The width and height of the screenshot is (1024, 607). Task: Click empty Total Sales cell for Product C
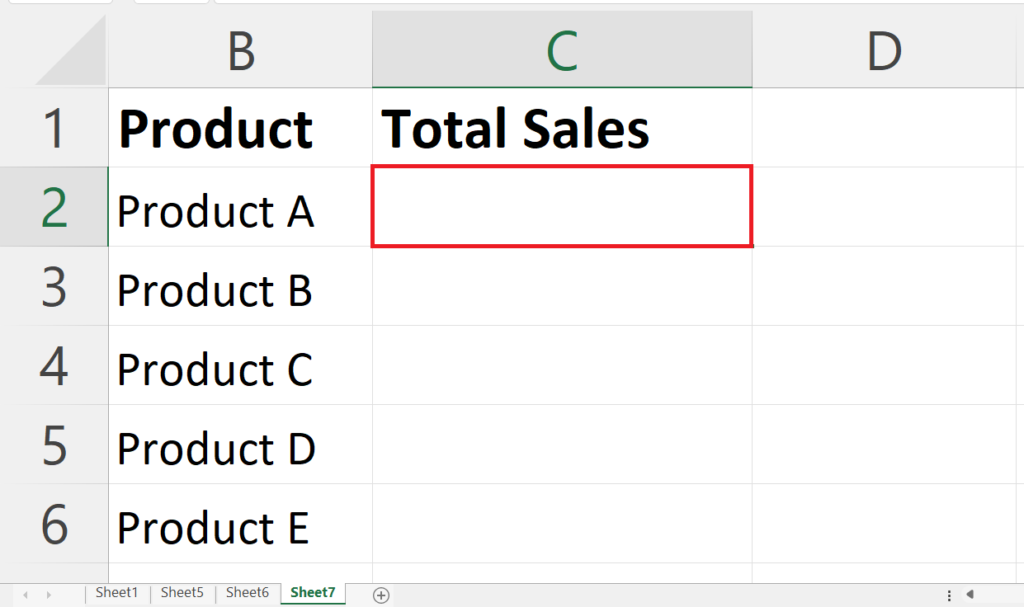click(562, 365)
